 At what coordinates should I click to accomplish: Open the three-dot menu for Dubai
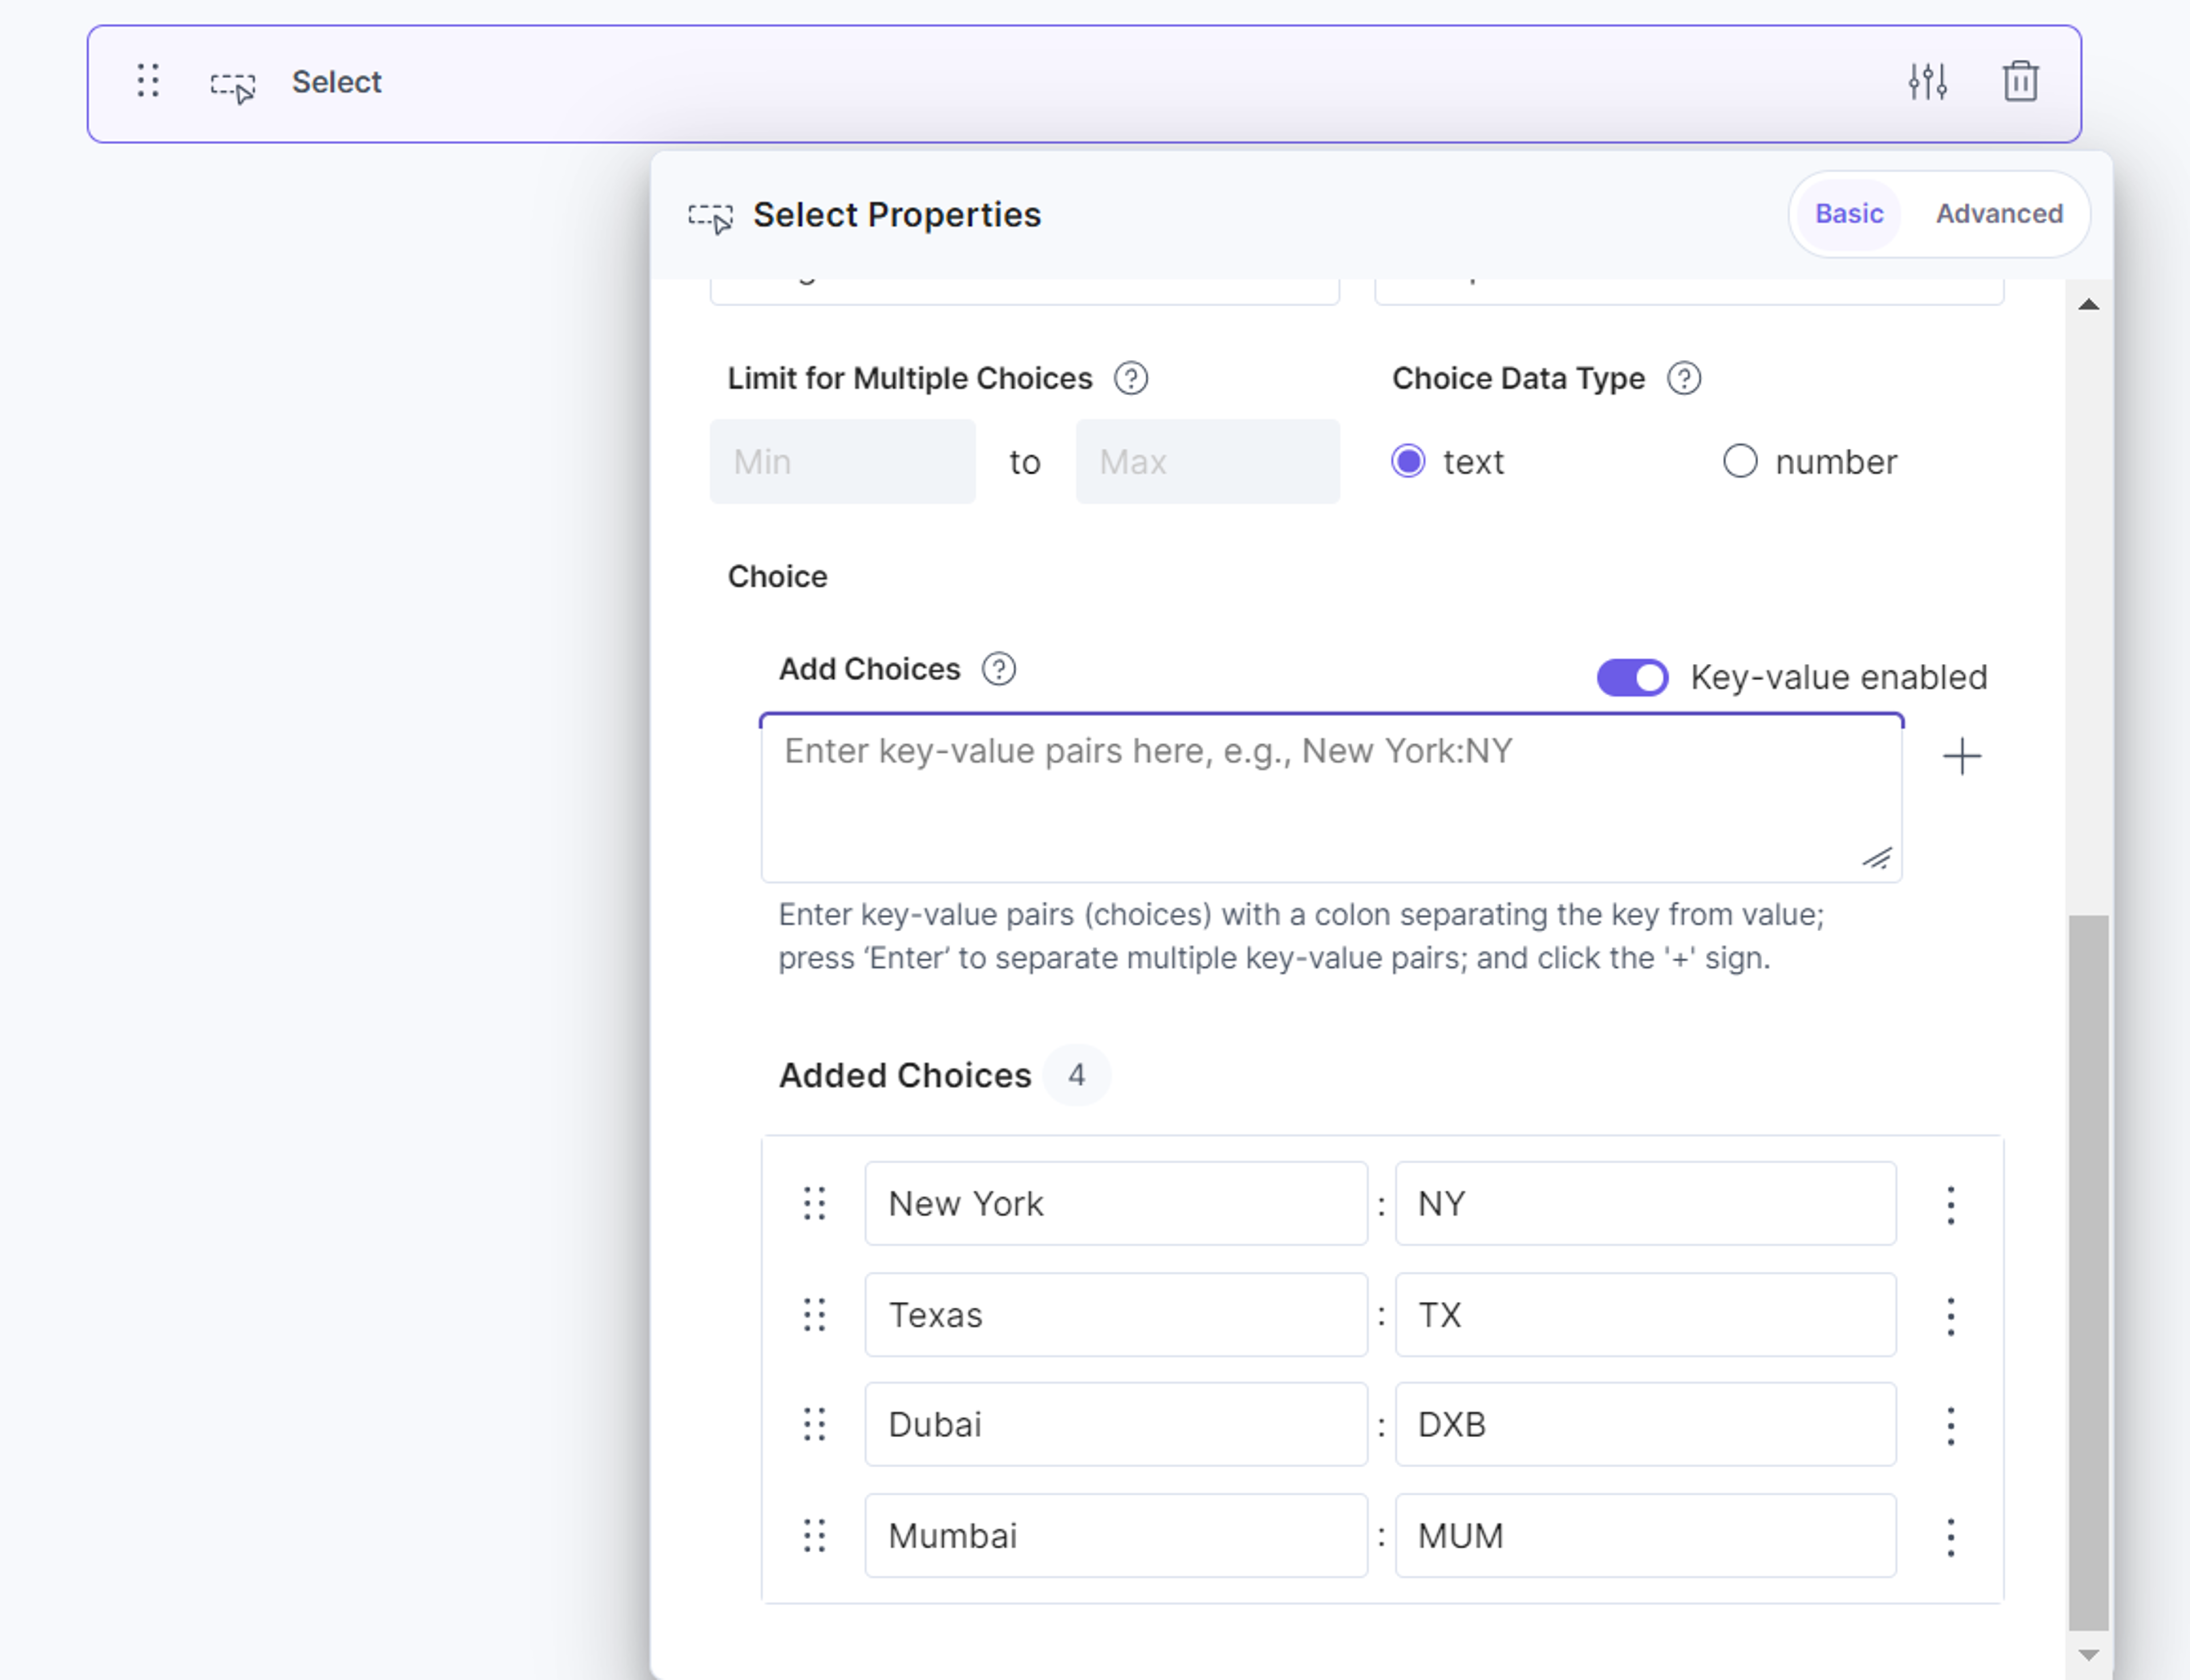tap(1950, 1426)
